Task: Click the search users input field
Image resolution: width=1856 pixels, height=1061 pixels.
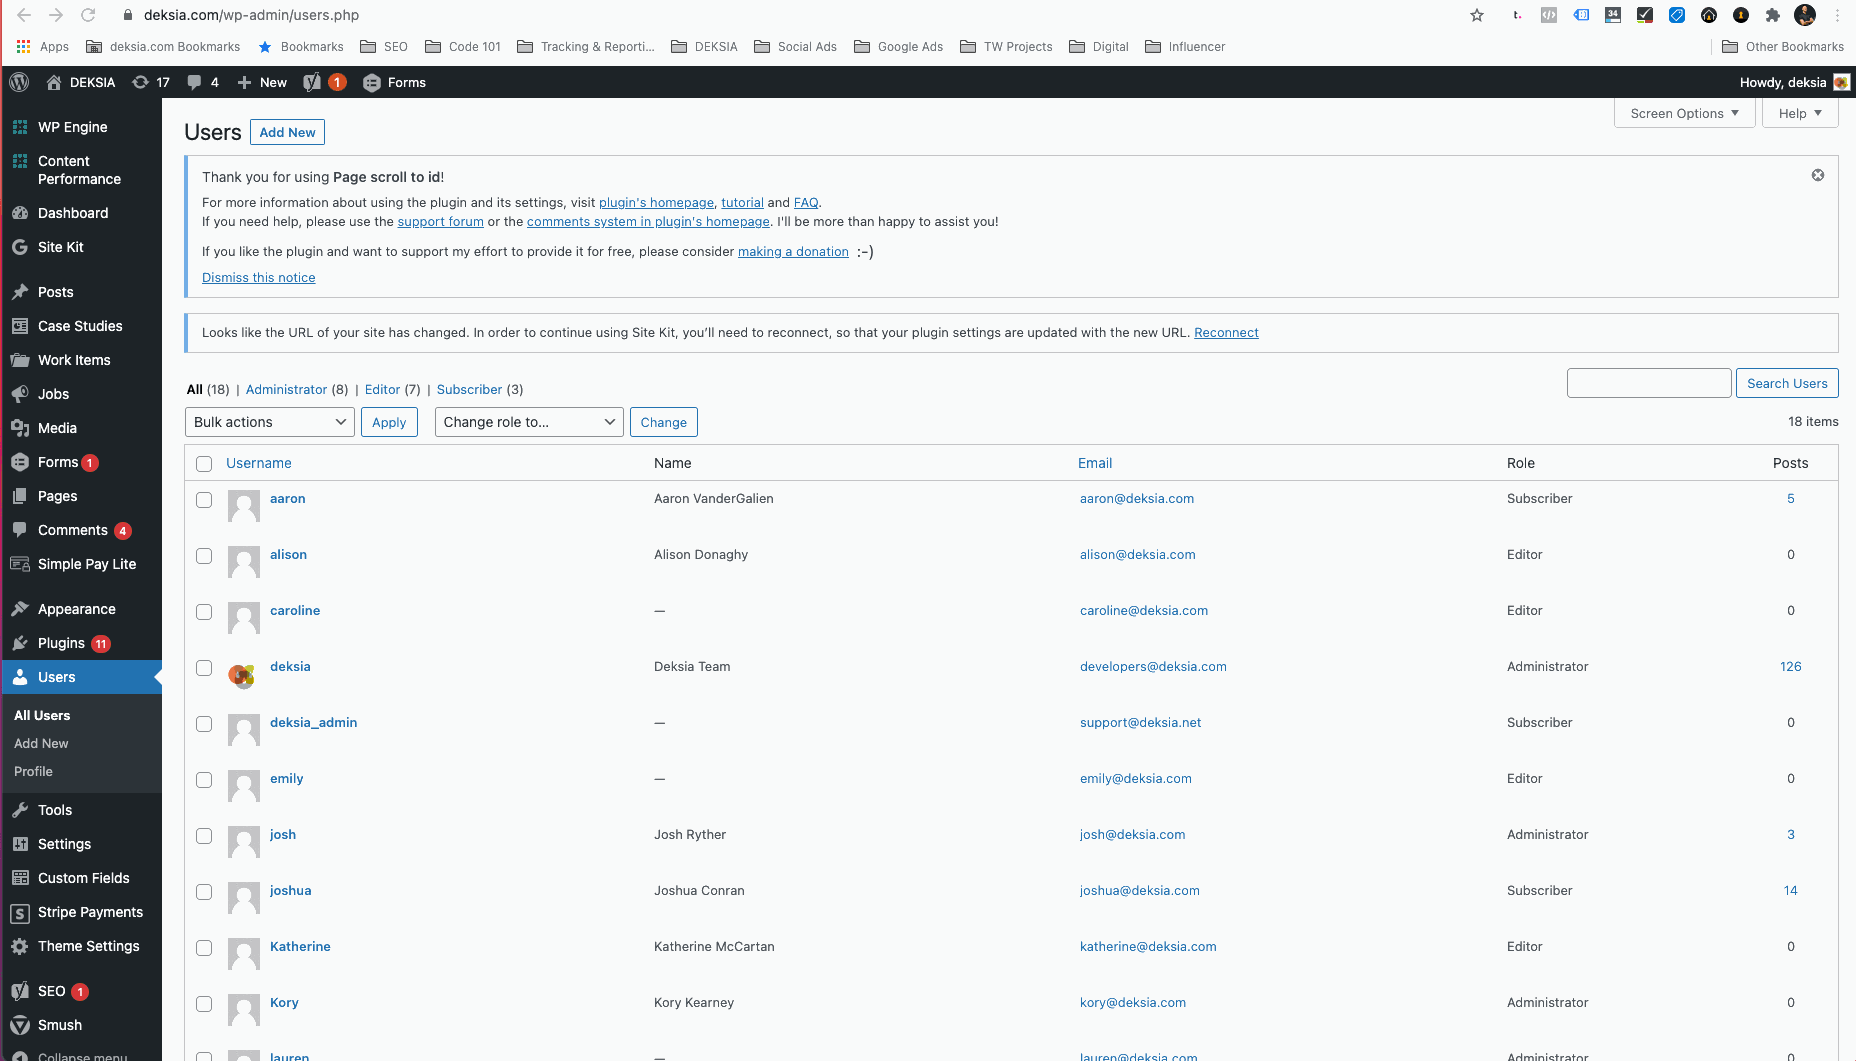Action: click(1648, 383)
